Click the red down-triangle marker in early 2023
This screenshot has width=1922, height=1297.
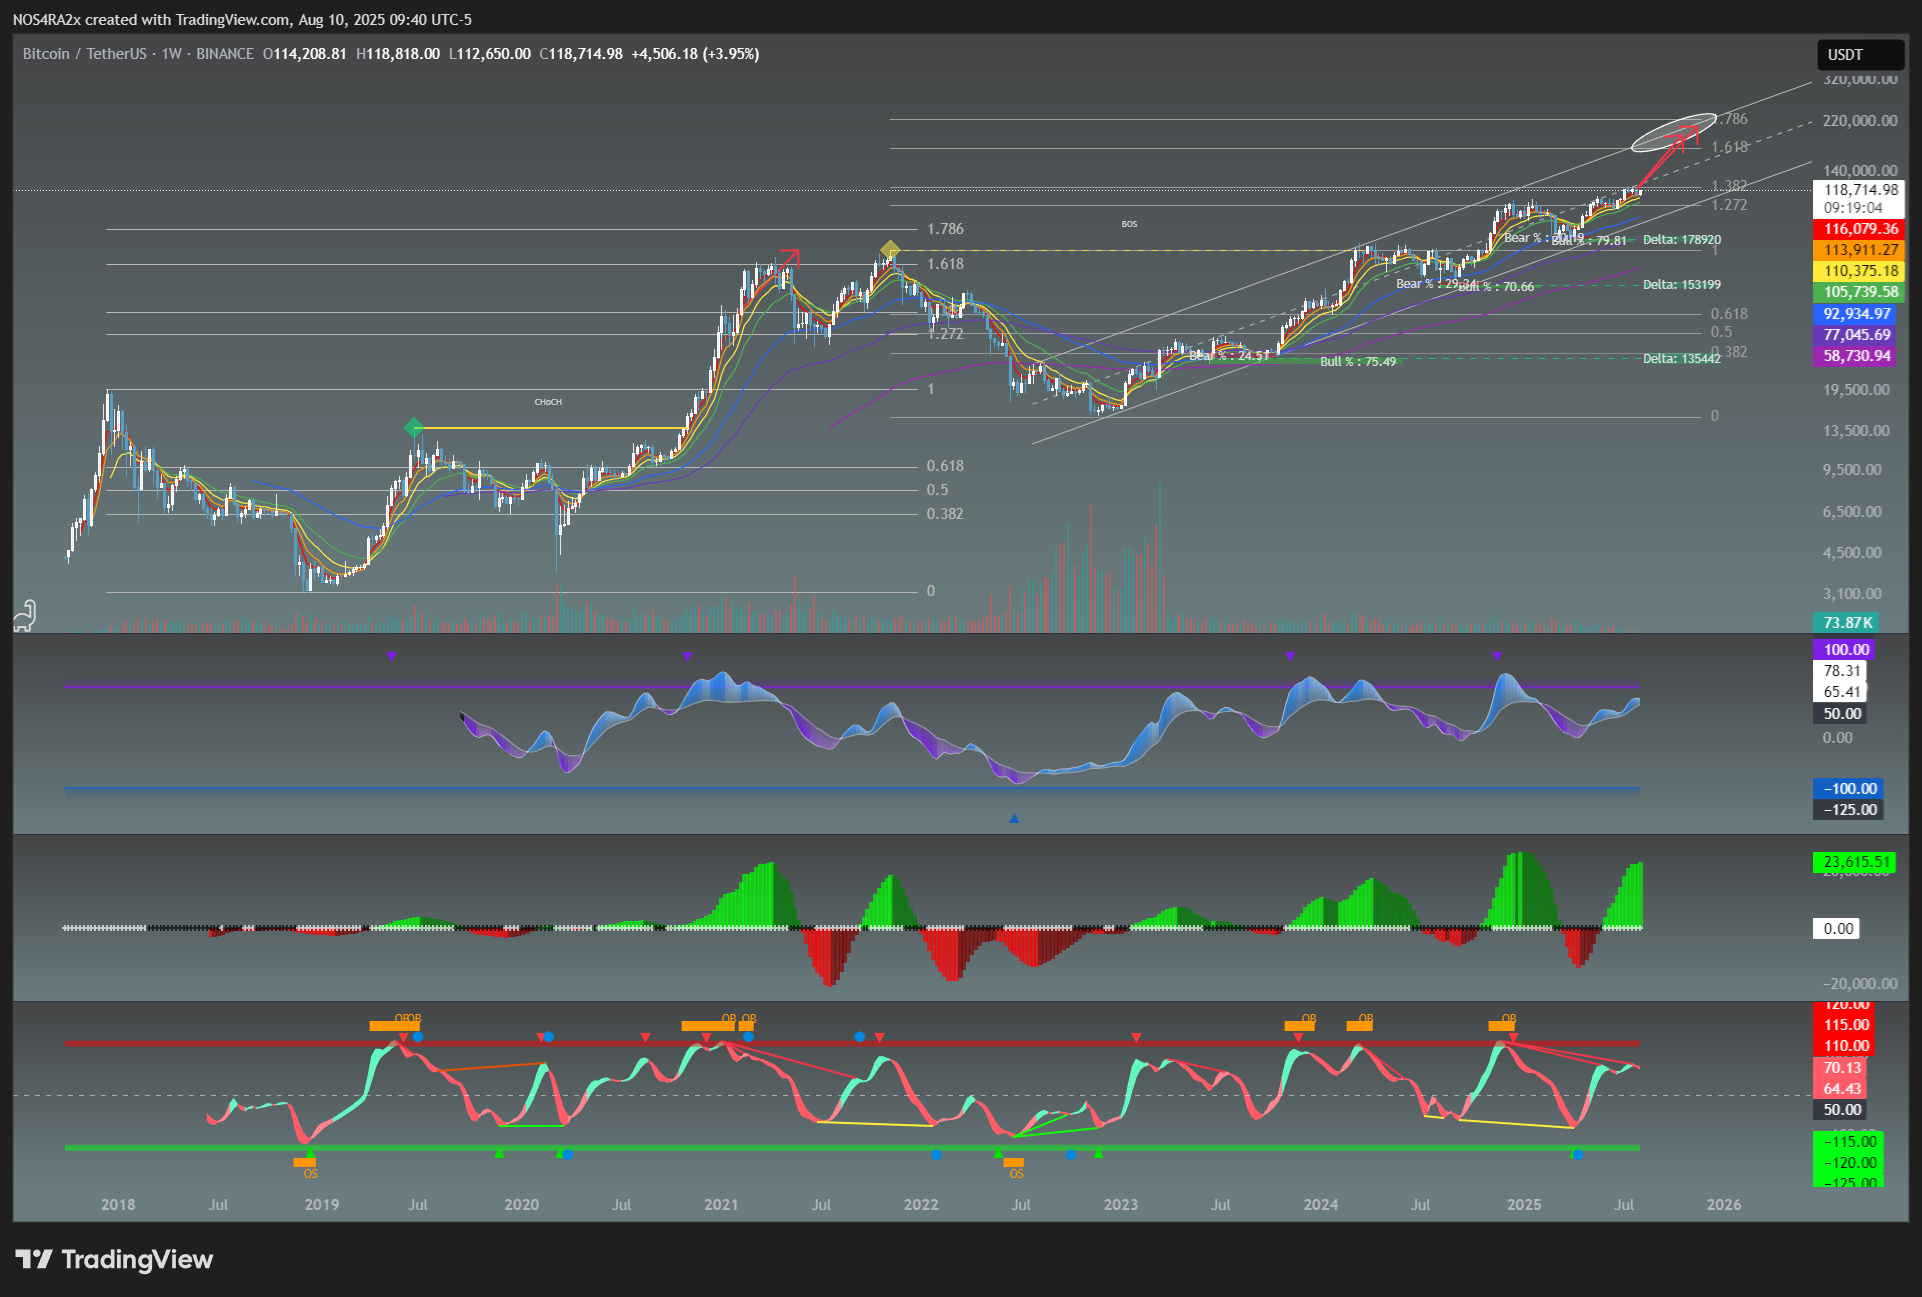1136,1038
